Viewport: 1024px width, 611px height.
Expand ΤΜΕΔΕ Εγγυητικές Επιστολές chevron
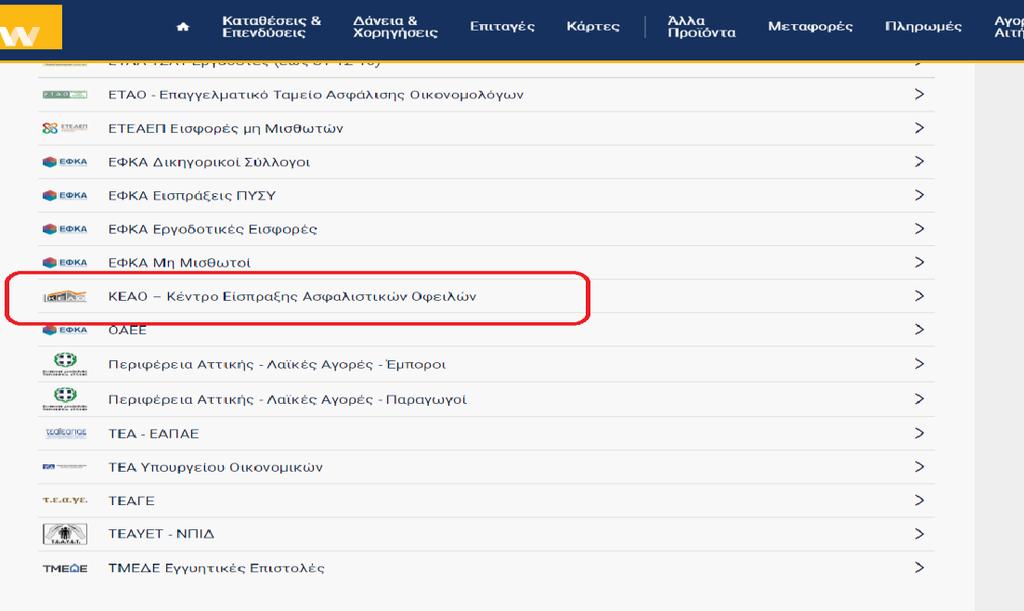(x=919, y=568)
